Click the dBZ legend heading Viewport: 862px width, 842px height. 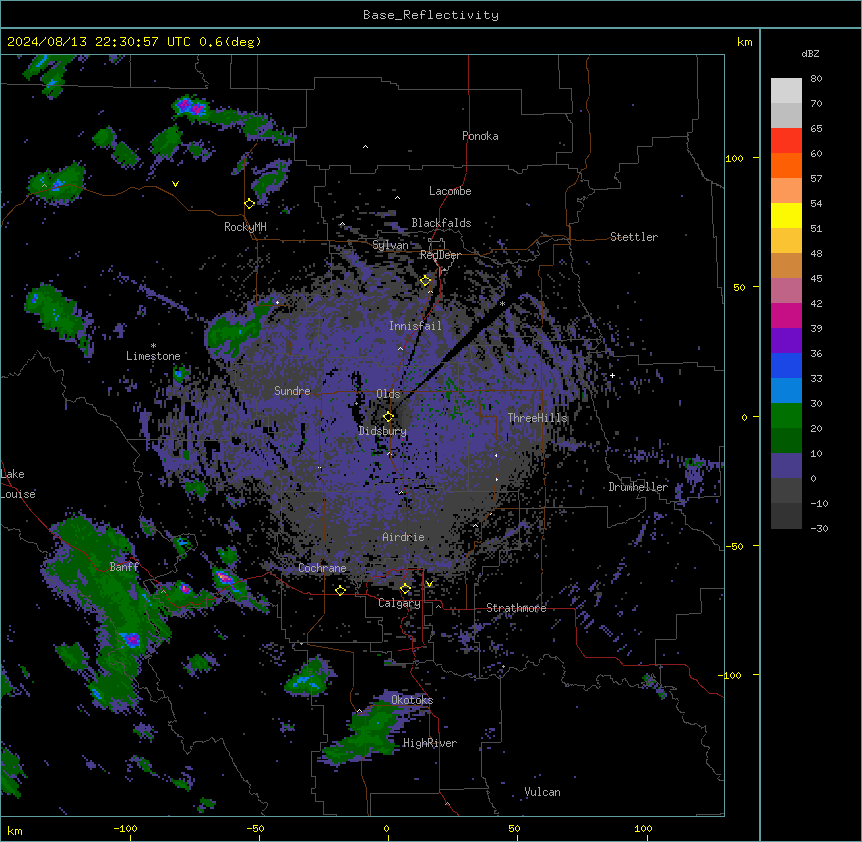click(x=810, y=53)
